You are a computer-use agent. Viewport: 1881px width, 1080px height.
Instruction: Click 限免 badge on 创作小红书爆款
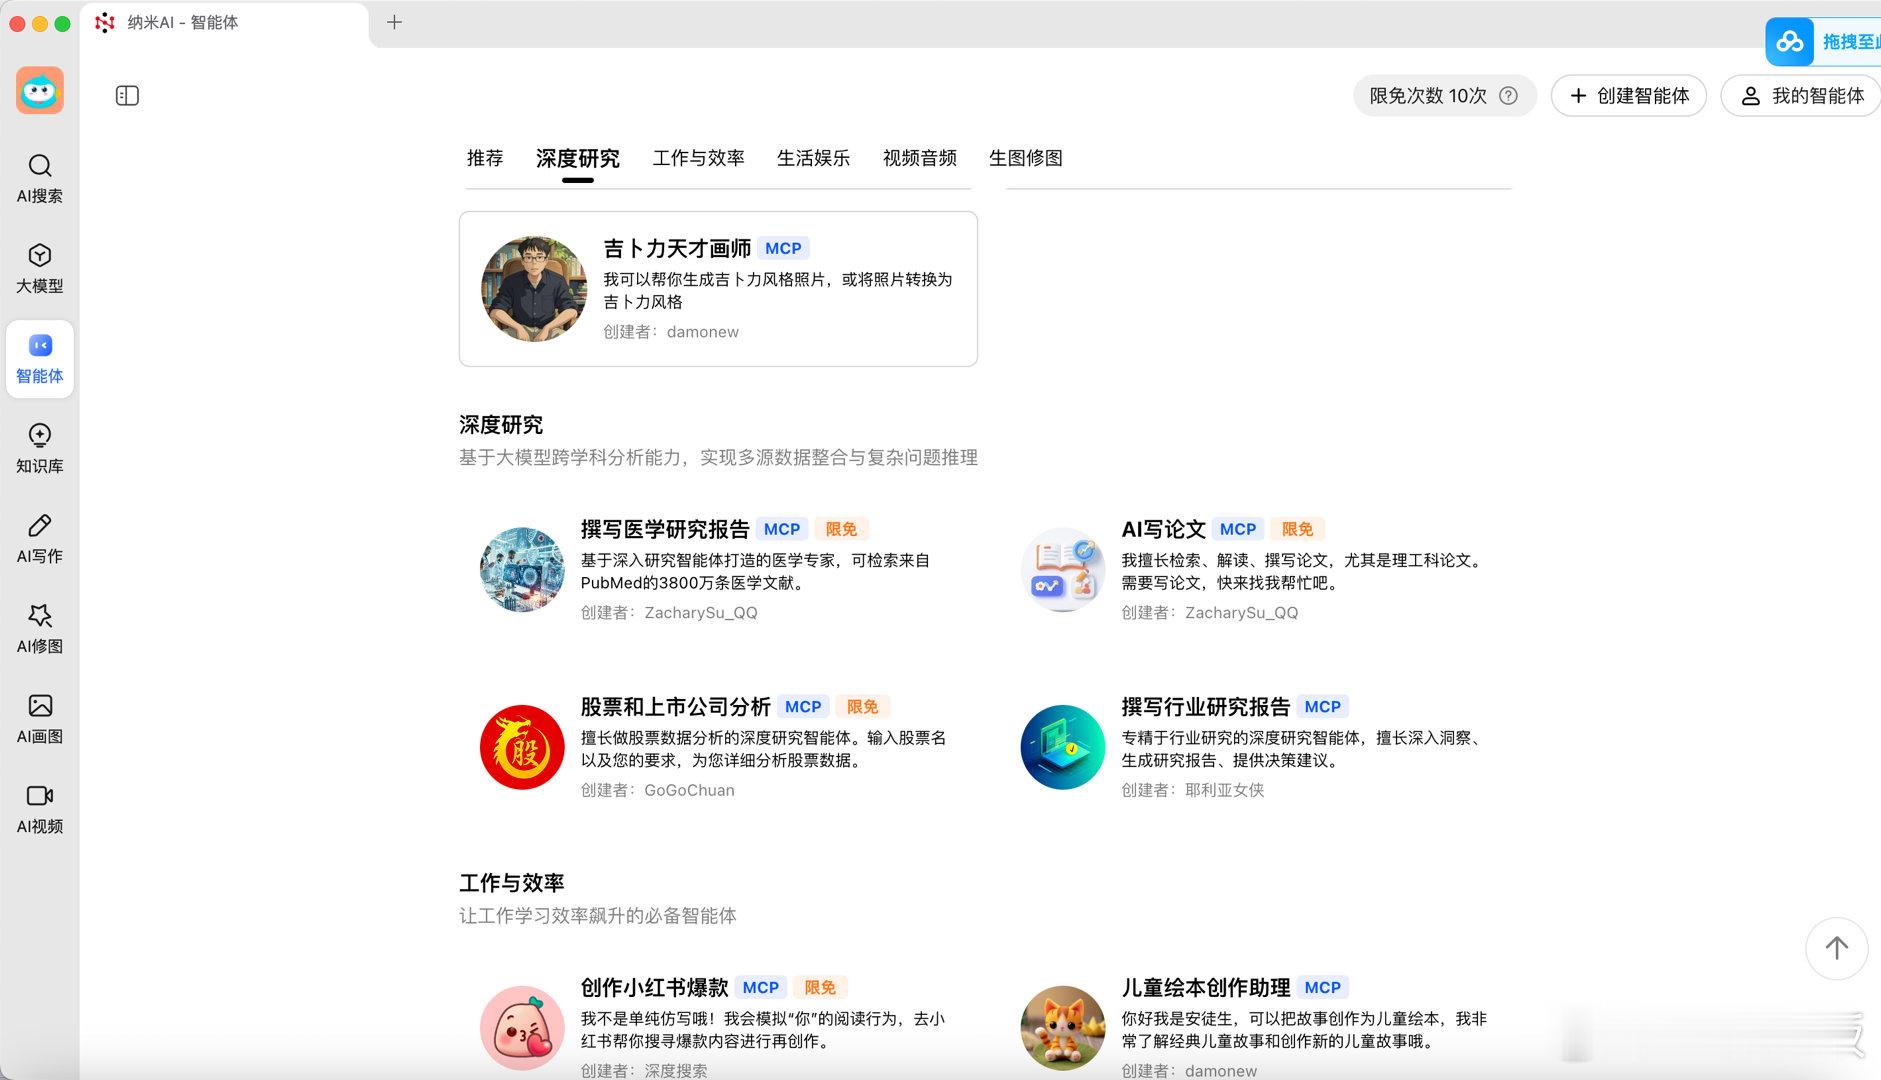pos(820,988)
